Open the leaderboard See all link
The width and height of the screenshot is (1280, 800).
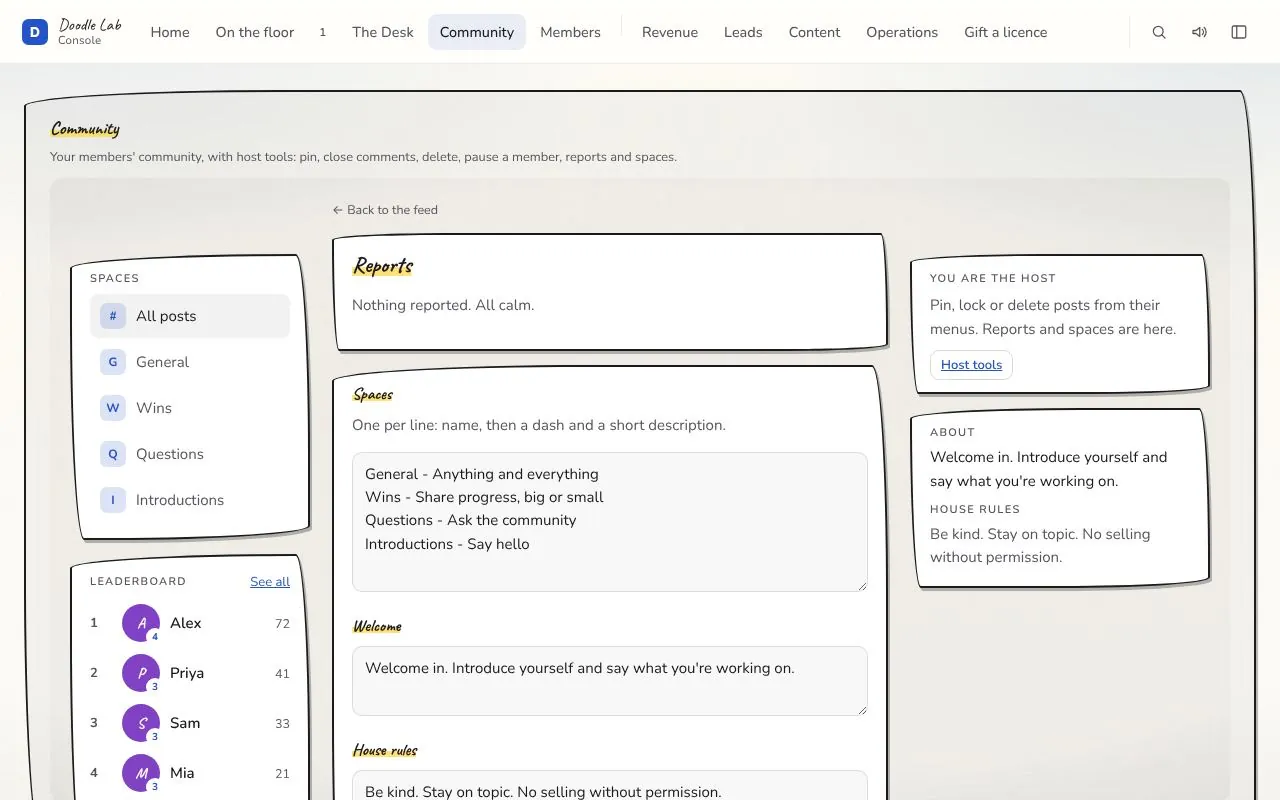pyautogui.click(x=270, y=582)
